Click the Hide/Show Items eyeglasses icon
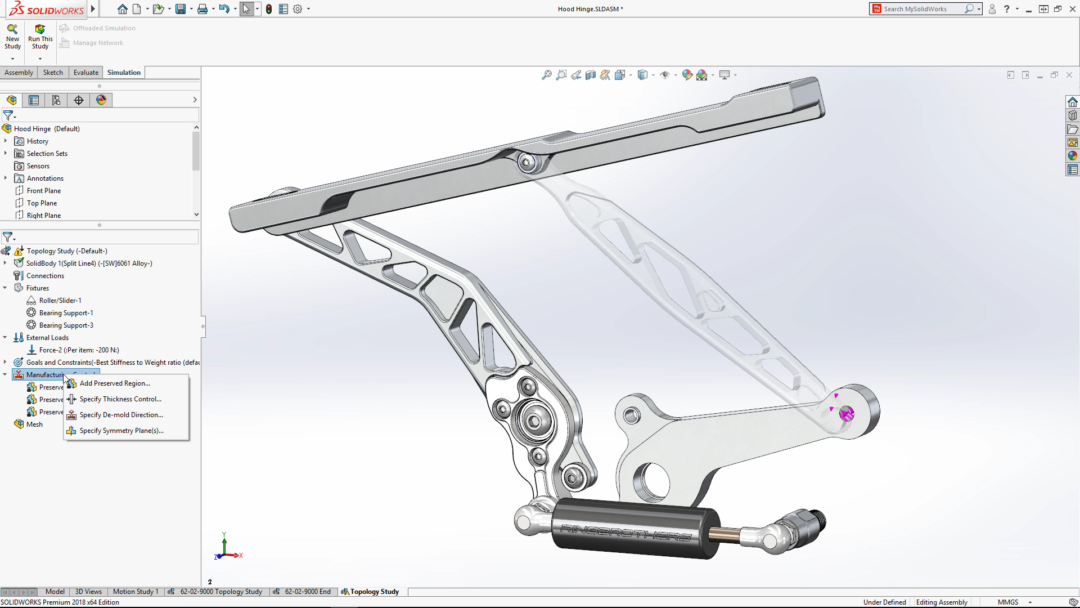Image resolution: width=1080 pixels, height=608 pixels. 666,75
